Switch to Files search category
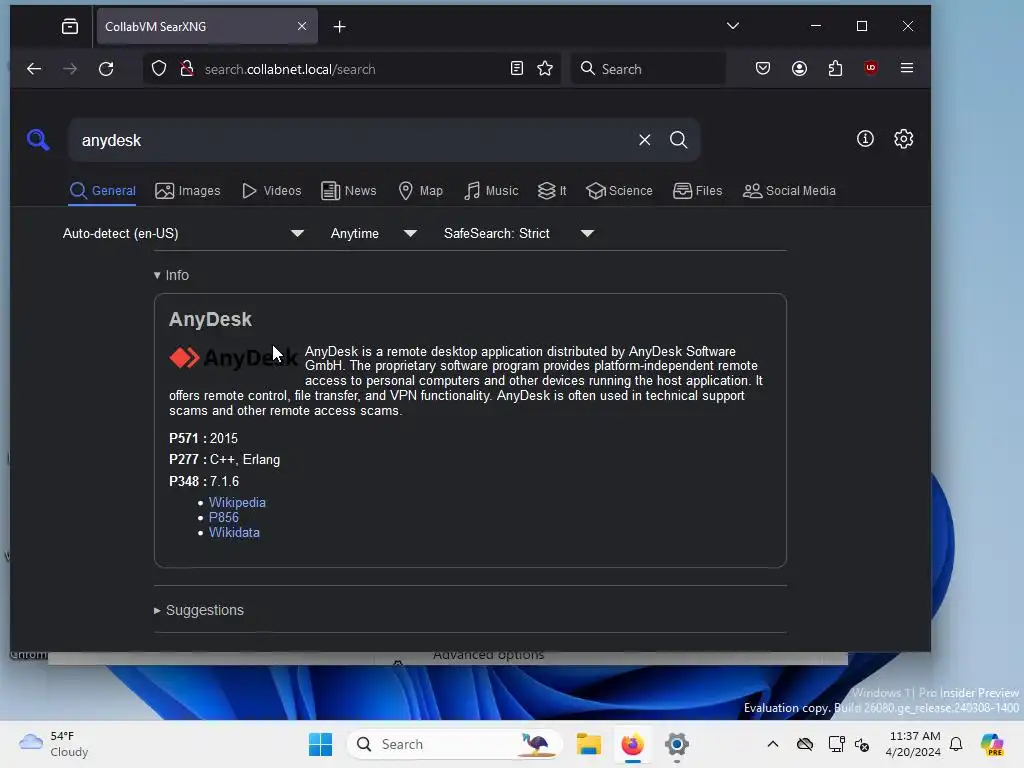The width and height of the screenshot is (1024, 768). click(x=697, y=191)
